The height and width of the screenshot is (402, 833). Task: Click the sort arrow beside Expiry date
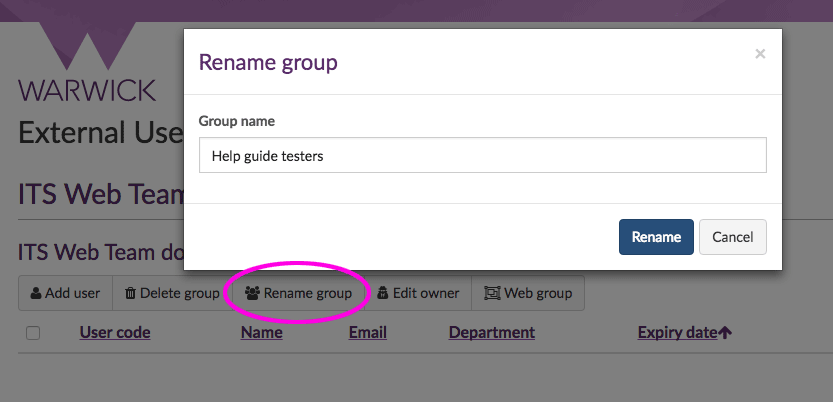point(725,333)
